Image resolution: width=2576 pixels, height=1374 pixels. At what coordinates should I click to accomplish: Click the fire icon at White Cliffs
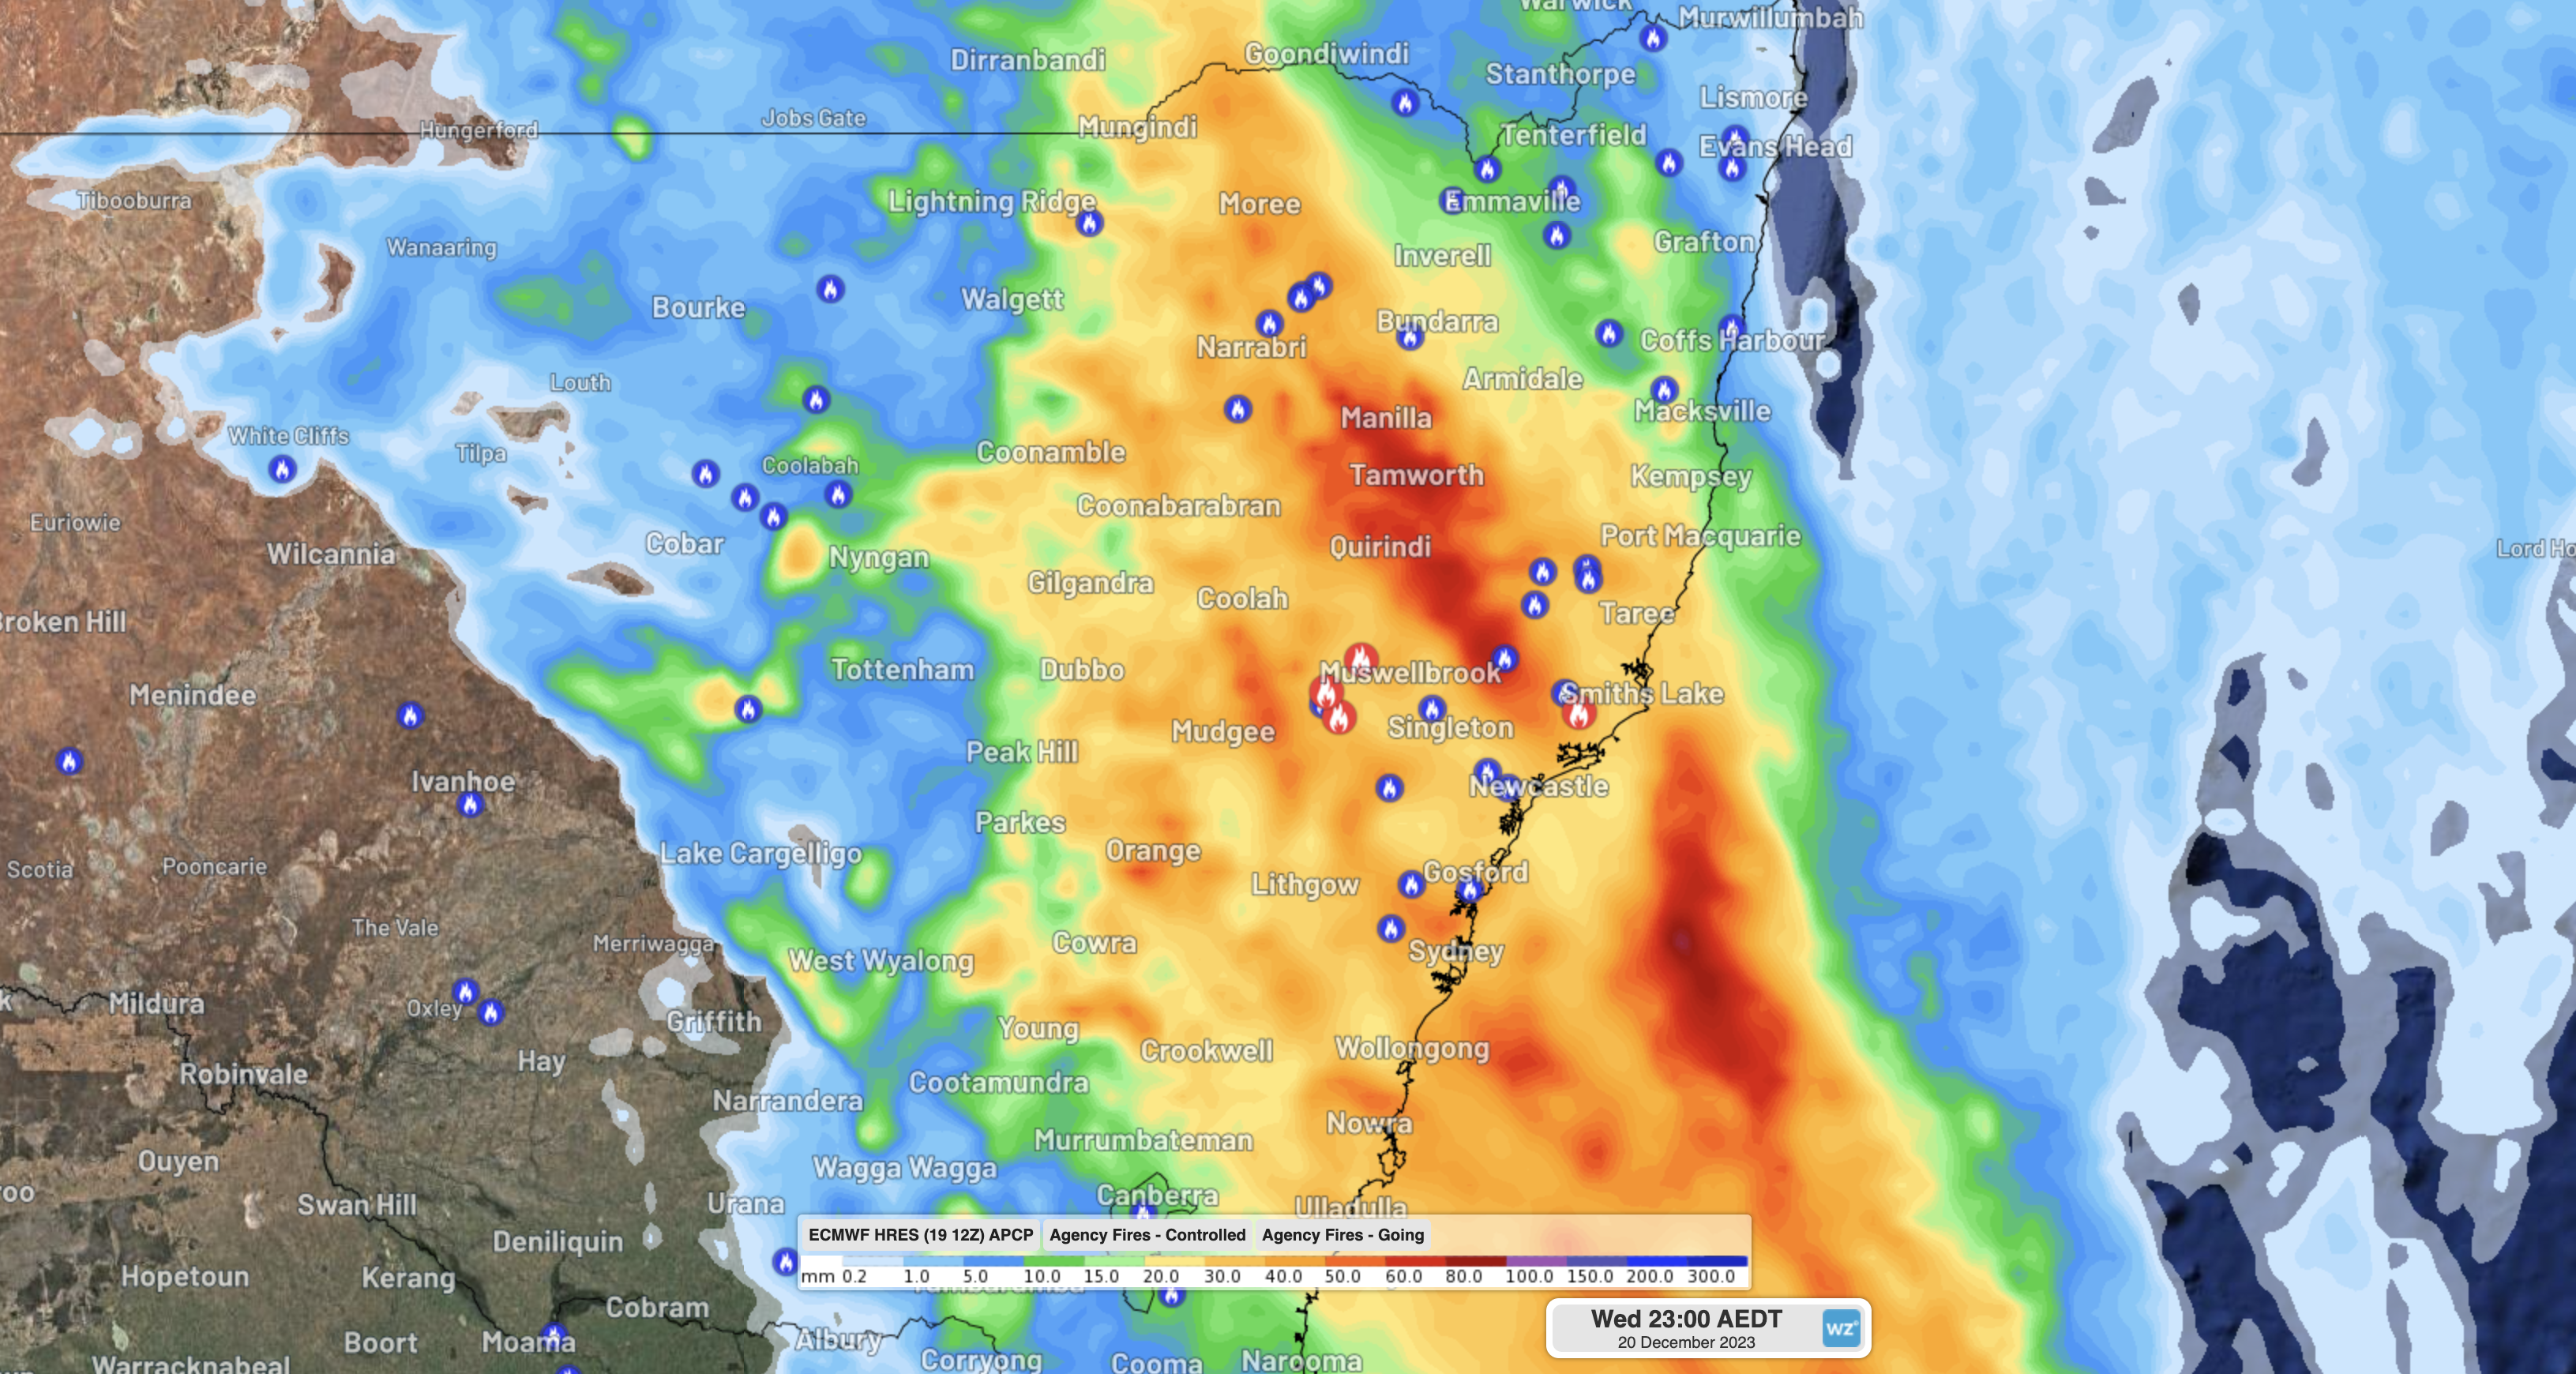click(x=282, y=468)
